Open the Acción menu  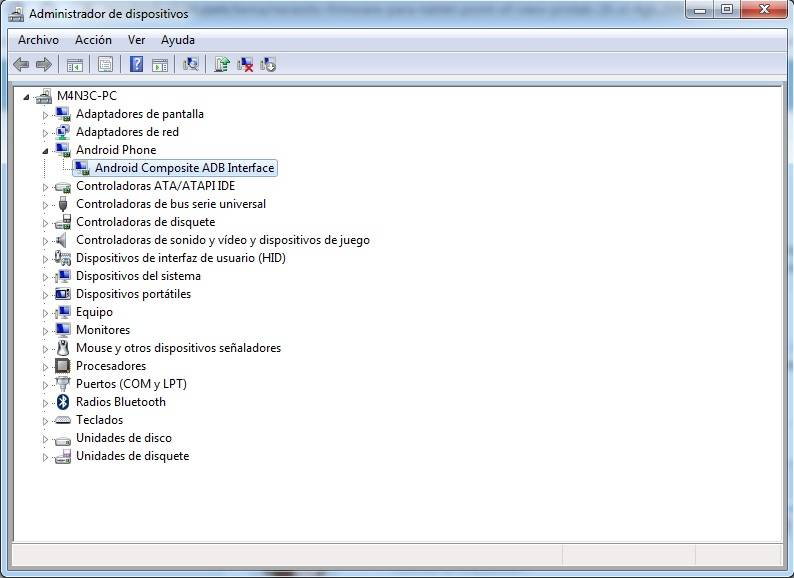tap(93, 40)
